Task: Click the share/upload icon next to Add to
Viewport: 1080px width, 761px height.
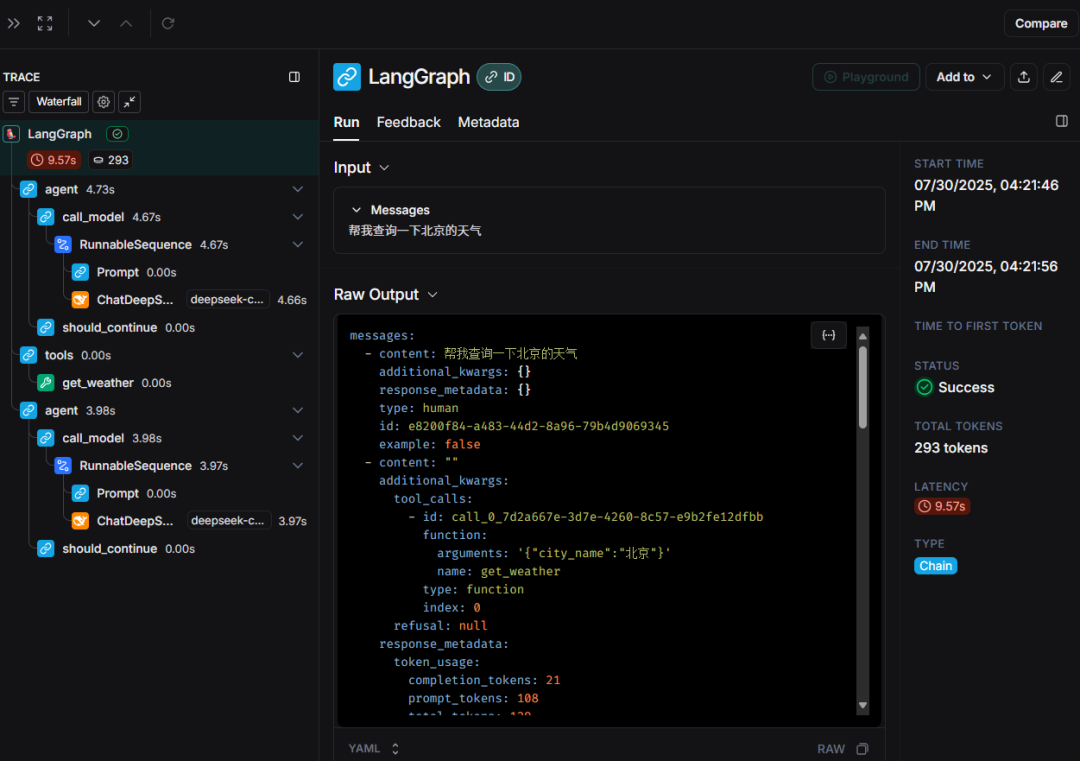Action: tap(1023, 77)
